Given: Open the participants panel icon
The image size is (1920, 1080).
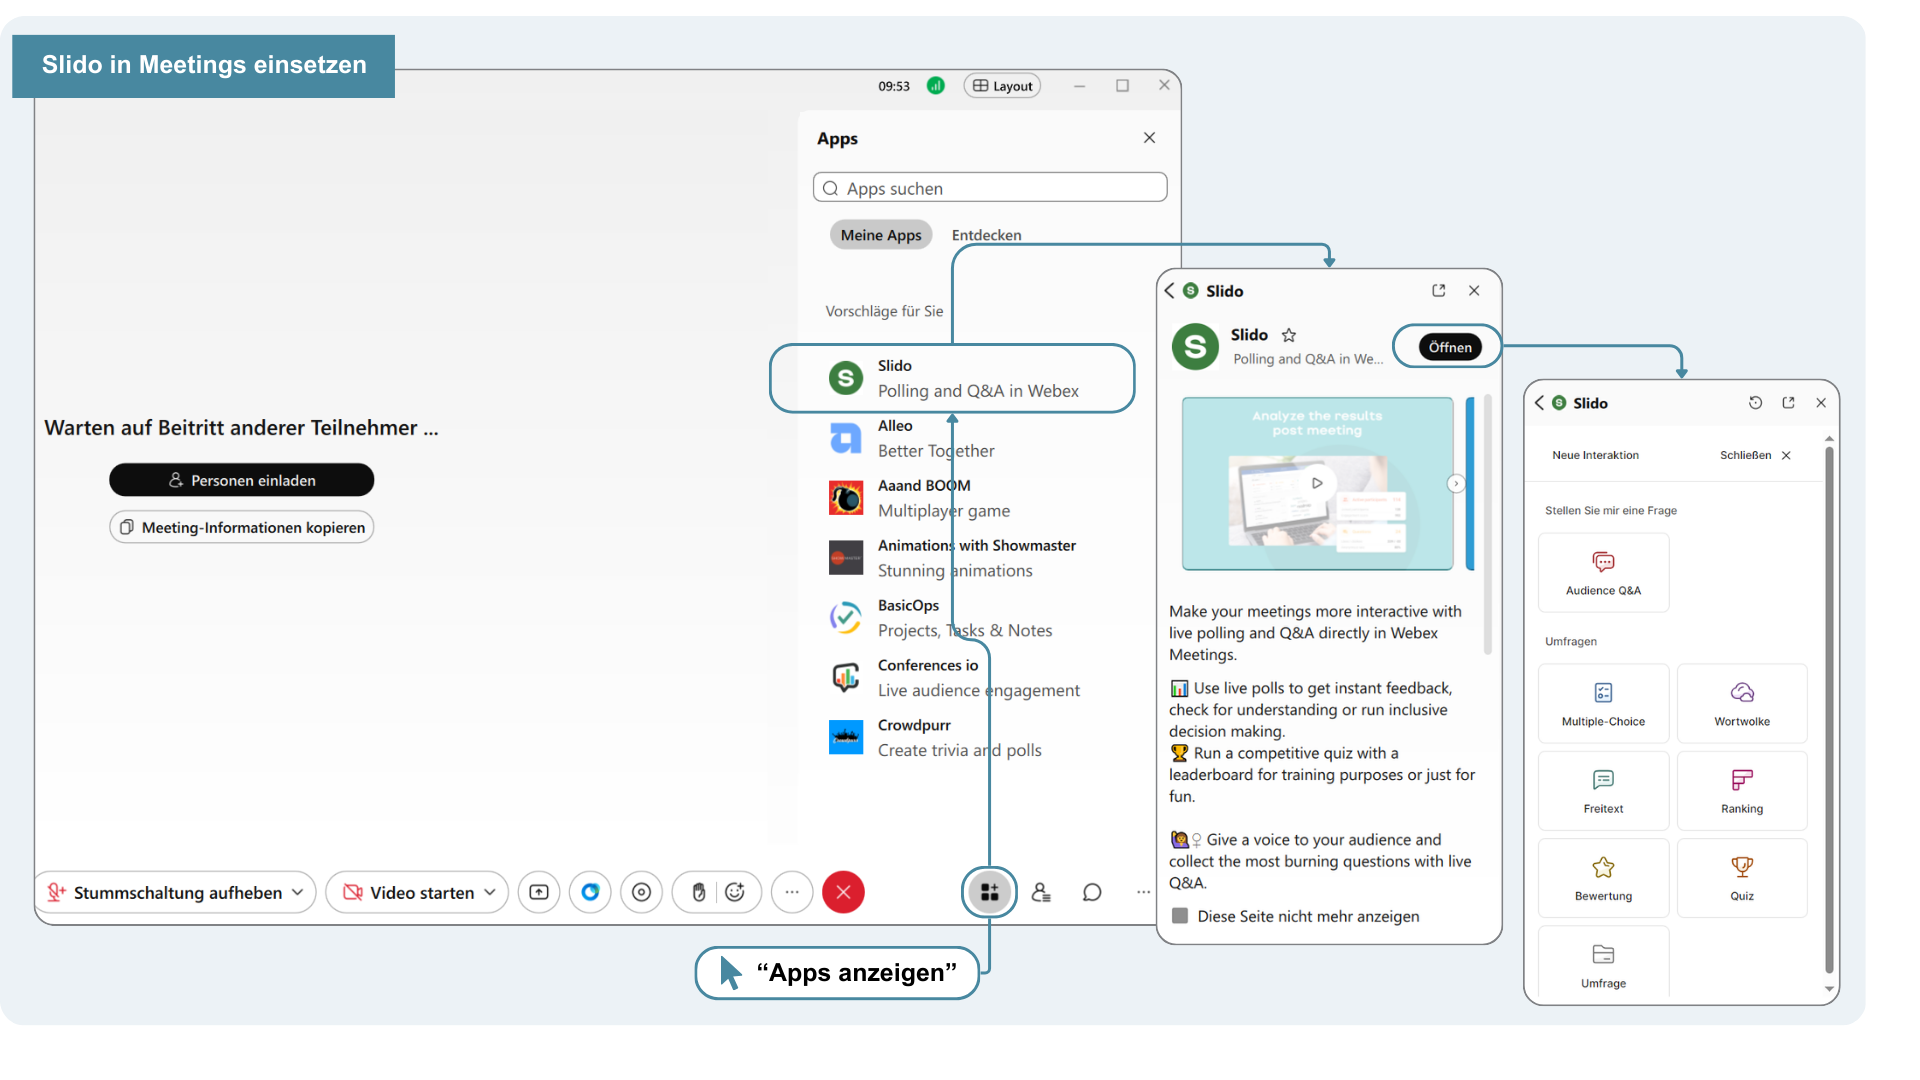Looking at the screenshot, I should pyautogui.click(x=1041, y=892).
